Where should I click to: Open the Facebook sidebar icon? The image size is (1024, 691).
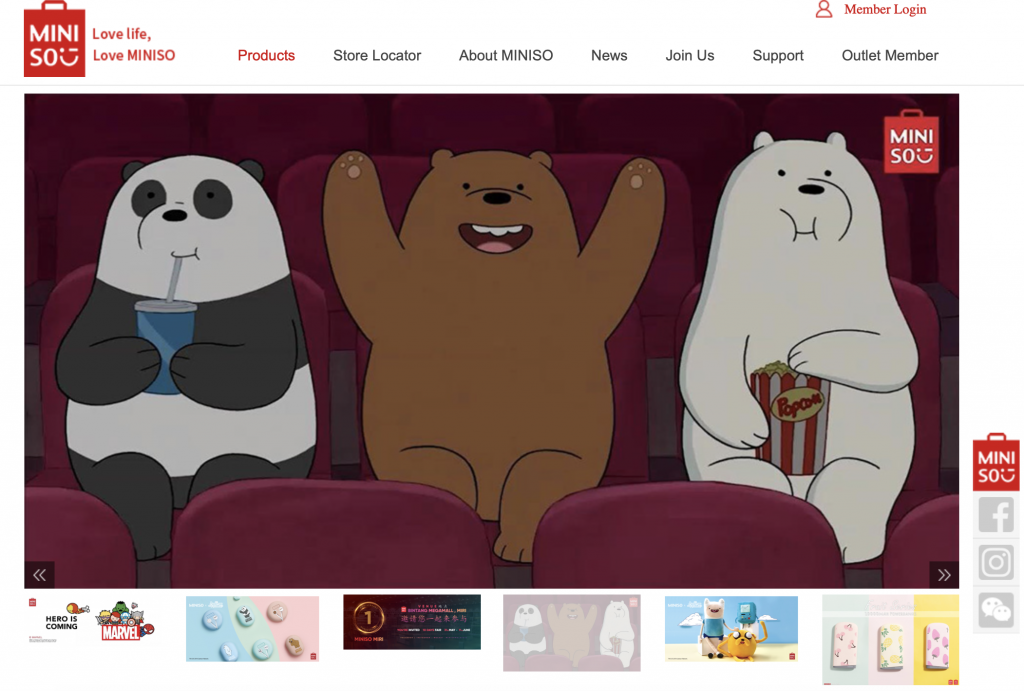pos(996,515)
